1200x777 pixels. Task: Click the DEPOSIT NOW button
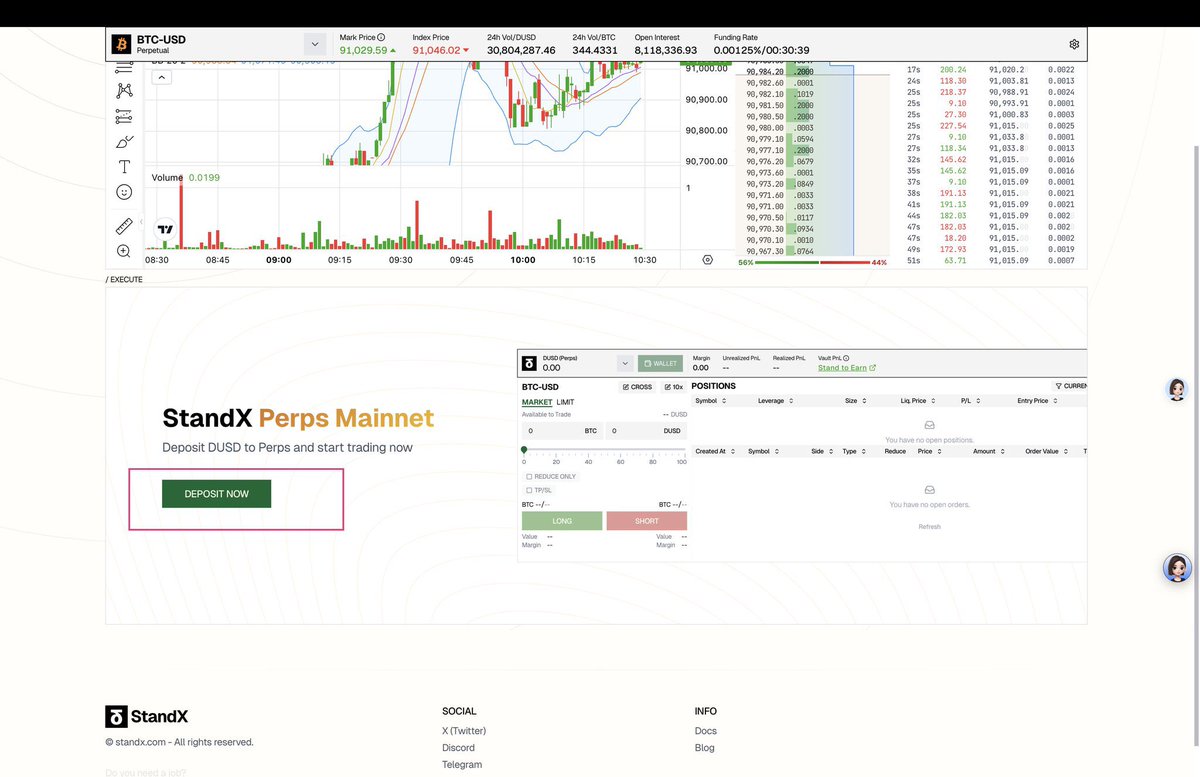click(216, 494)
